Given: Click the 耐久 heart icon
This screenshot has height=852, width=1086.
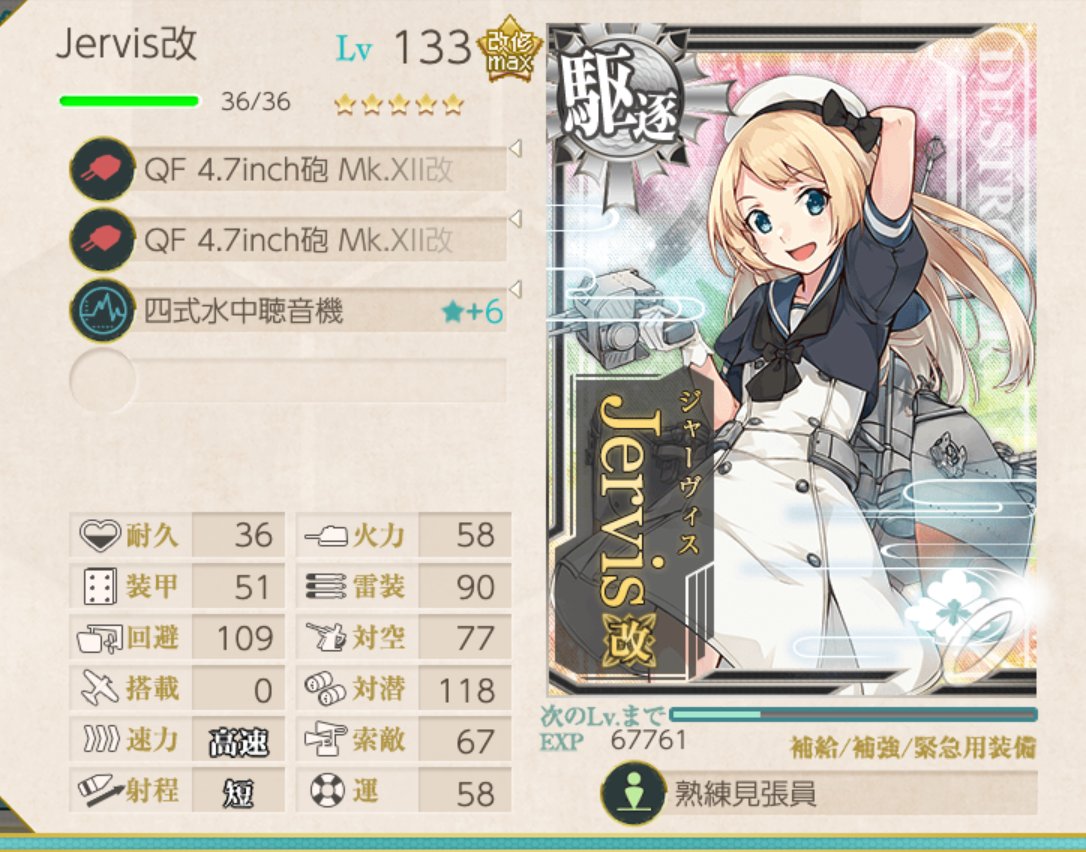Looking at the screenshot, I should click(100, 535).
